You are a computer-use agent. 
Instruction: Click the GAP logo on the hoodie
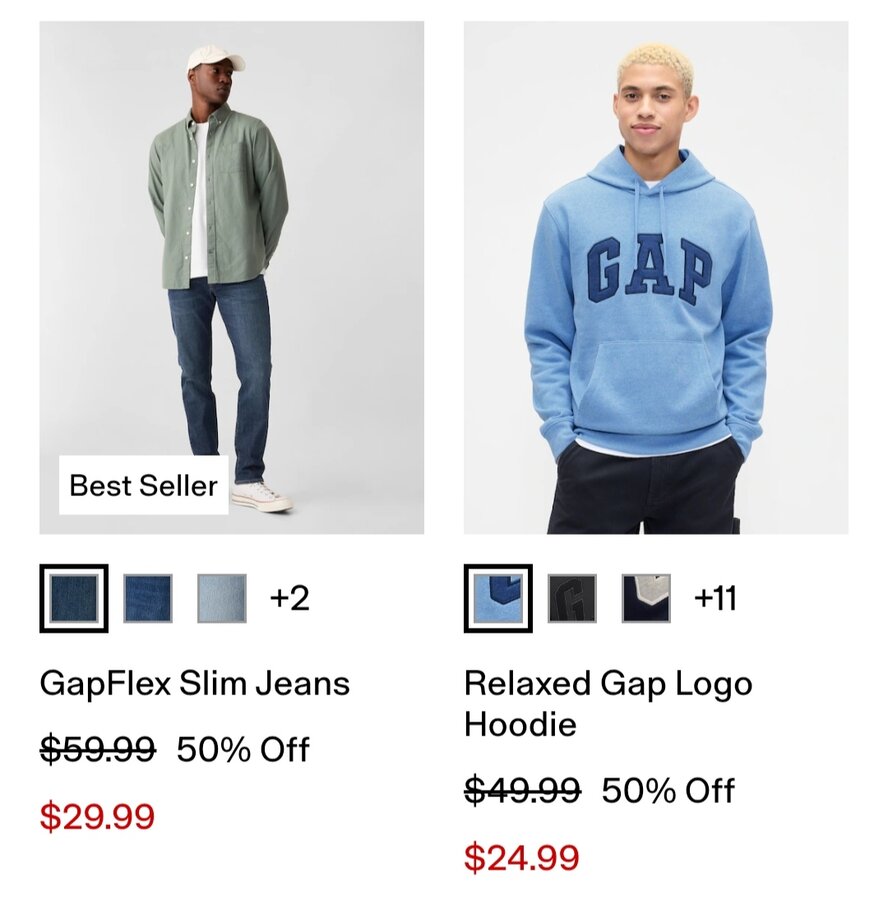click(649, 269)
